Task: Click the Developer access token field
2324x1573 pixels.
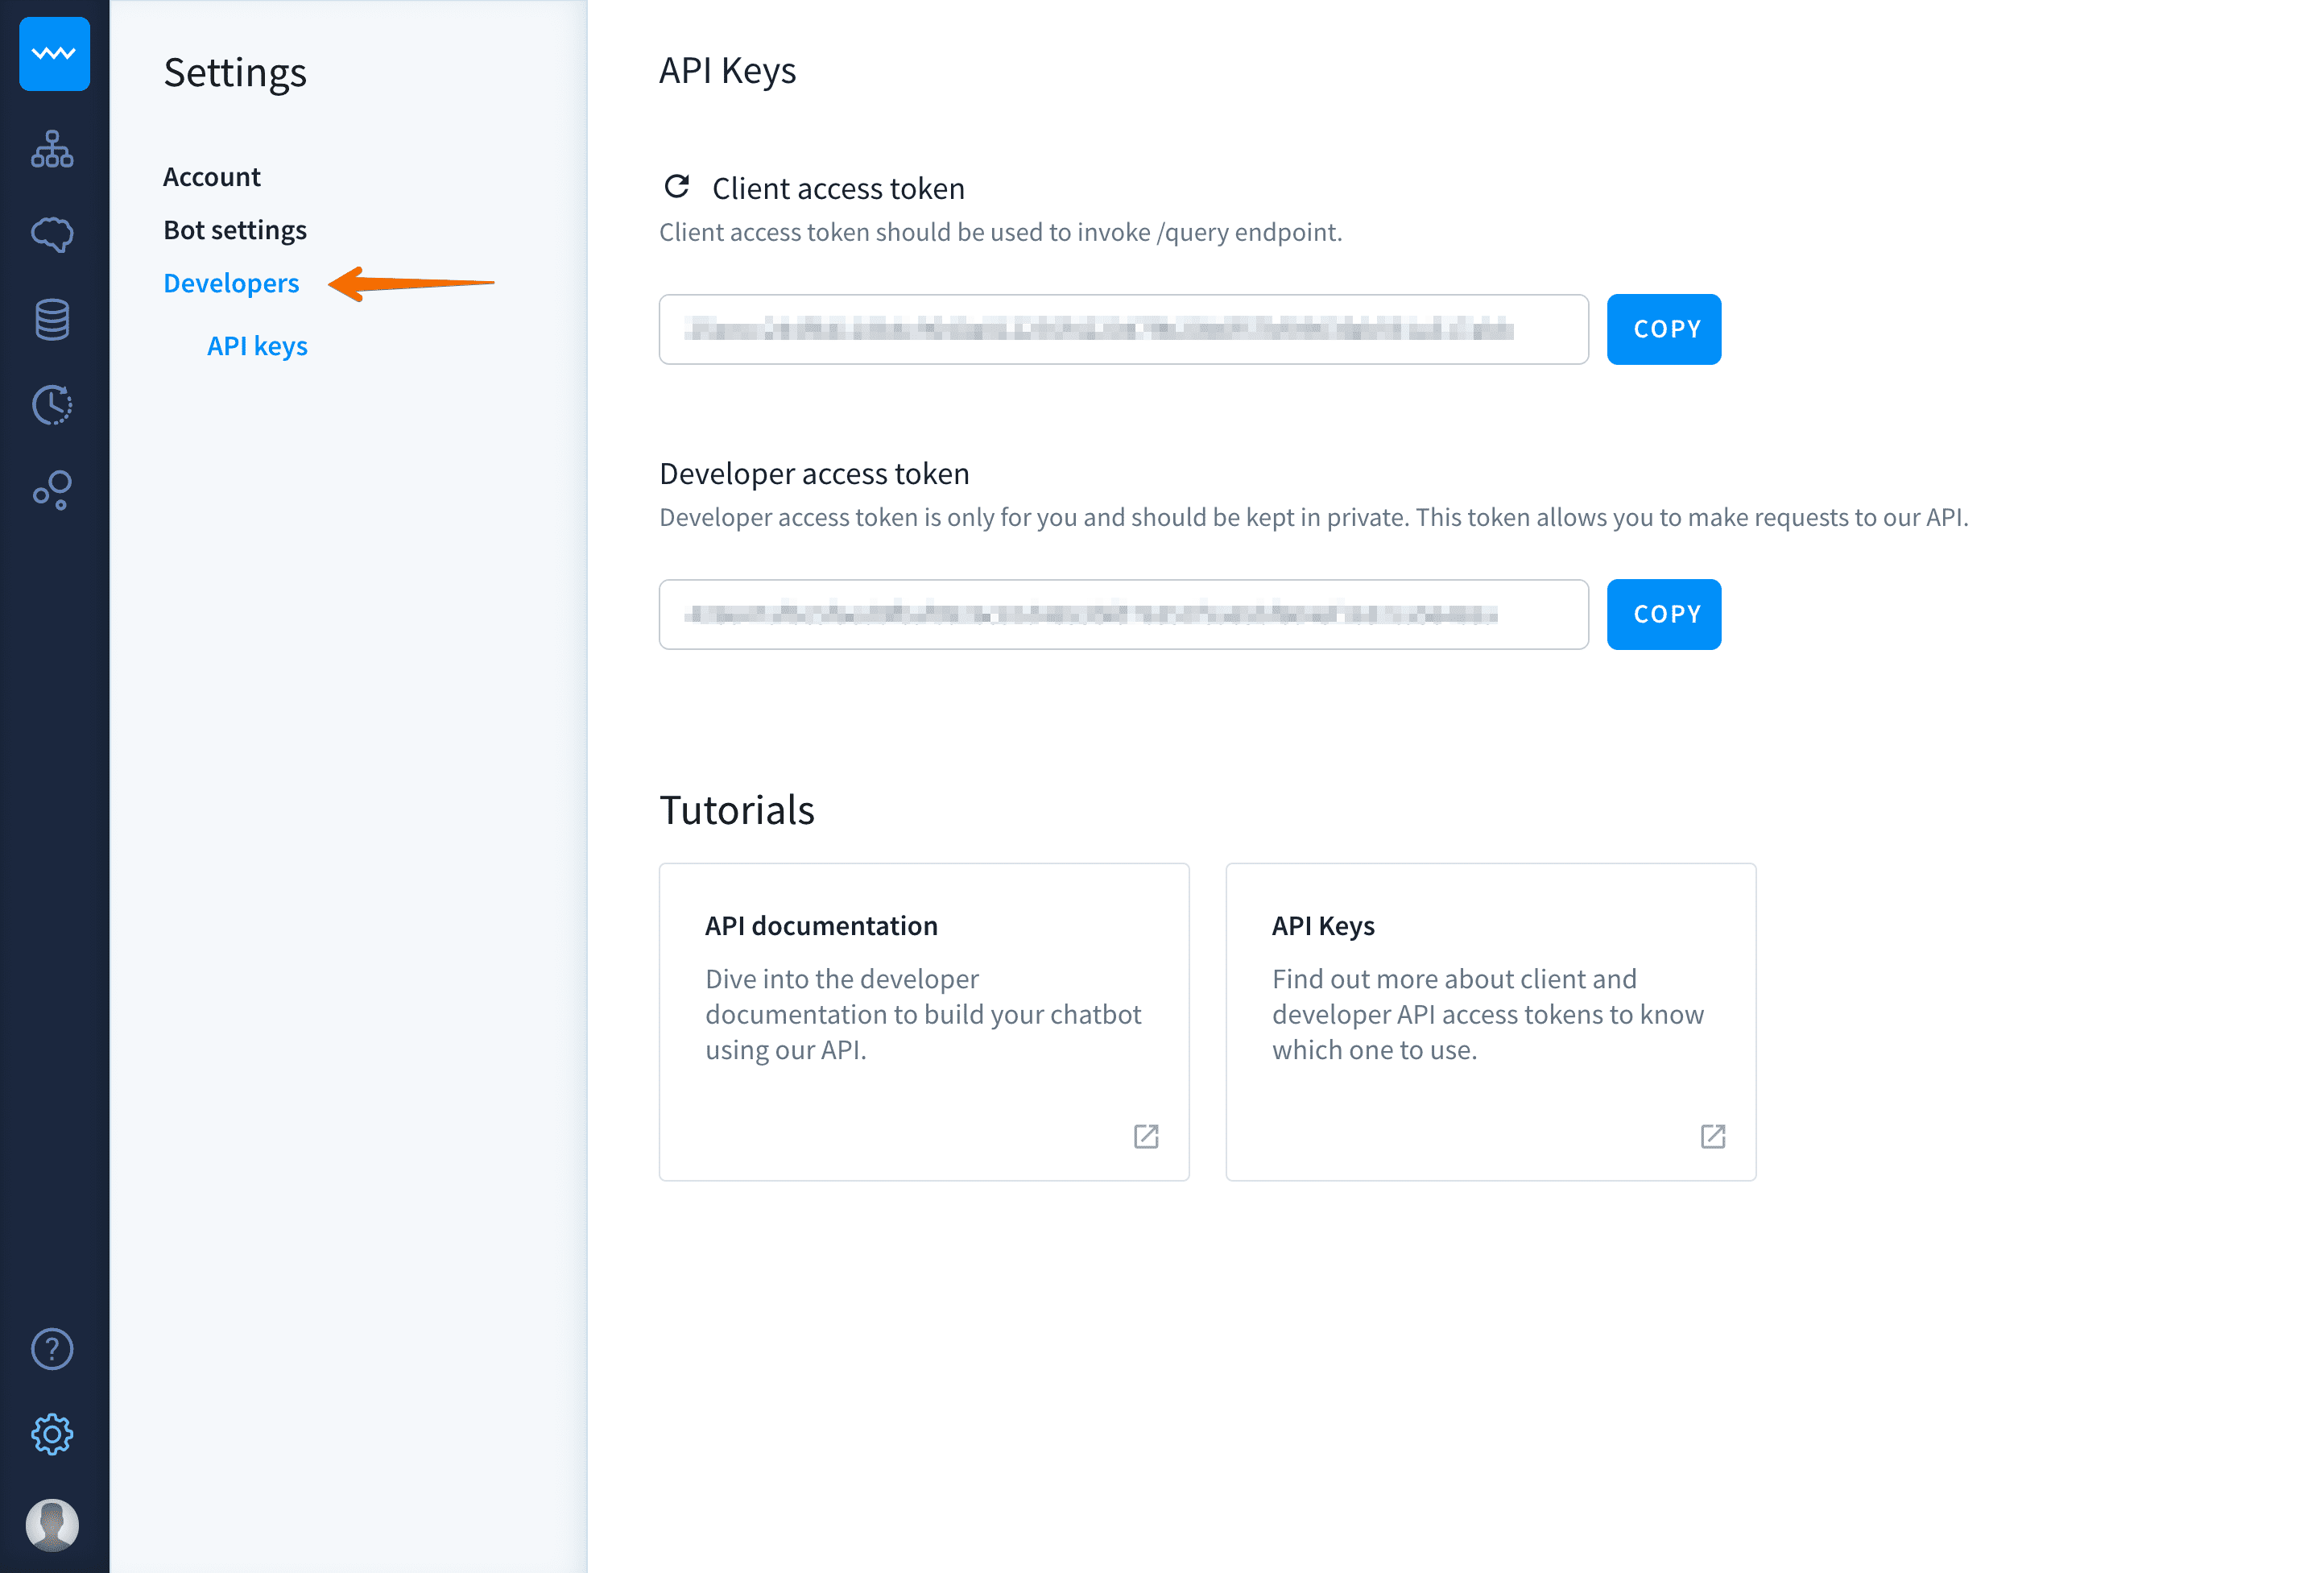Action: (x=1123, y=614)
